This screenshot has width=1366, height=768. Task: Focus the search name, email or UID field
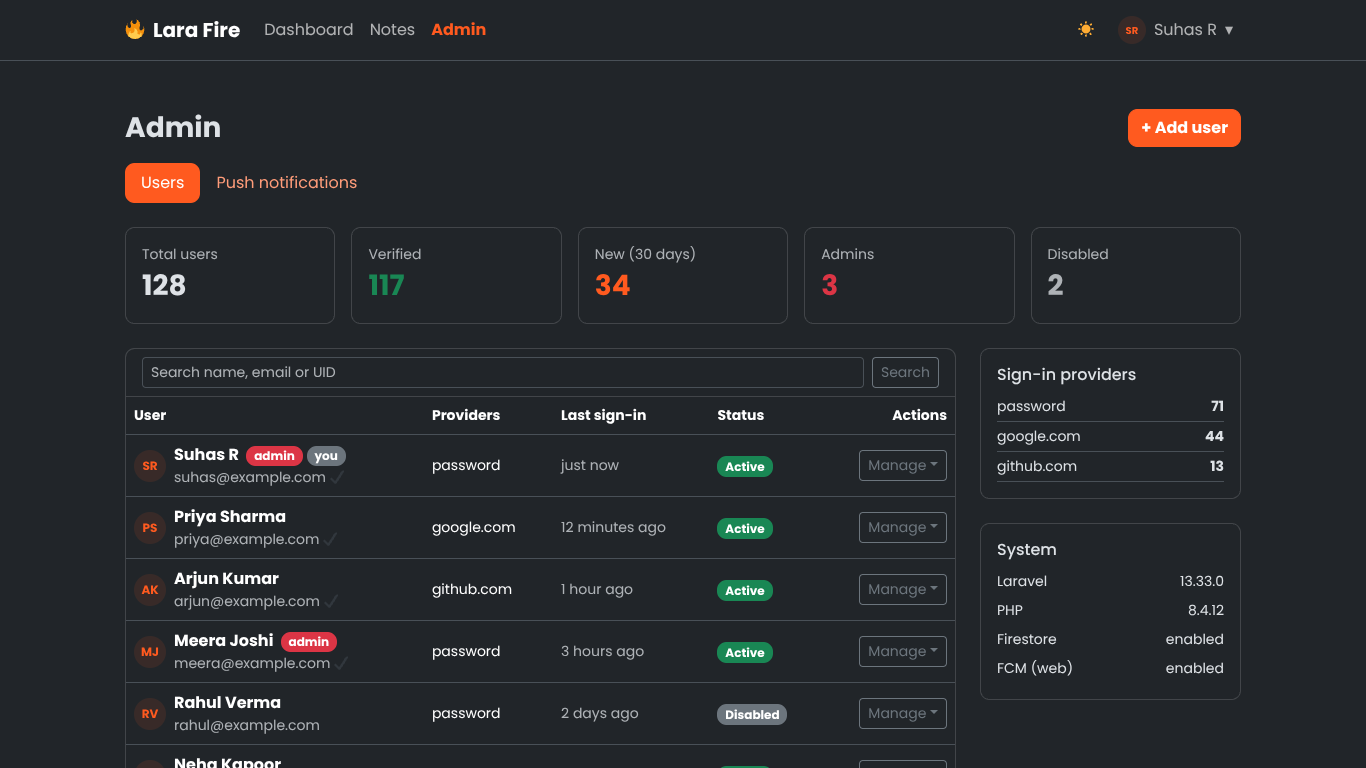click(x=502, y=372)
